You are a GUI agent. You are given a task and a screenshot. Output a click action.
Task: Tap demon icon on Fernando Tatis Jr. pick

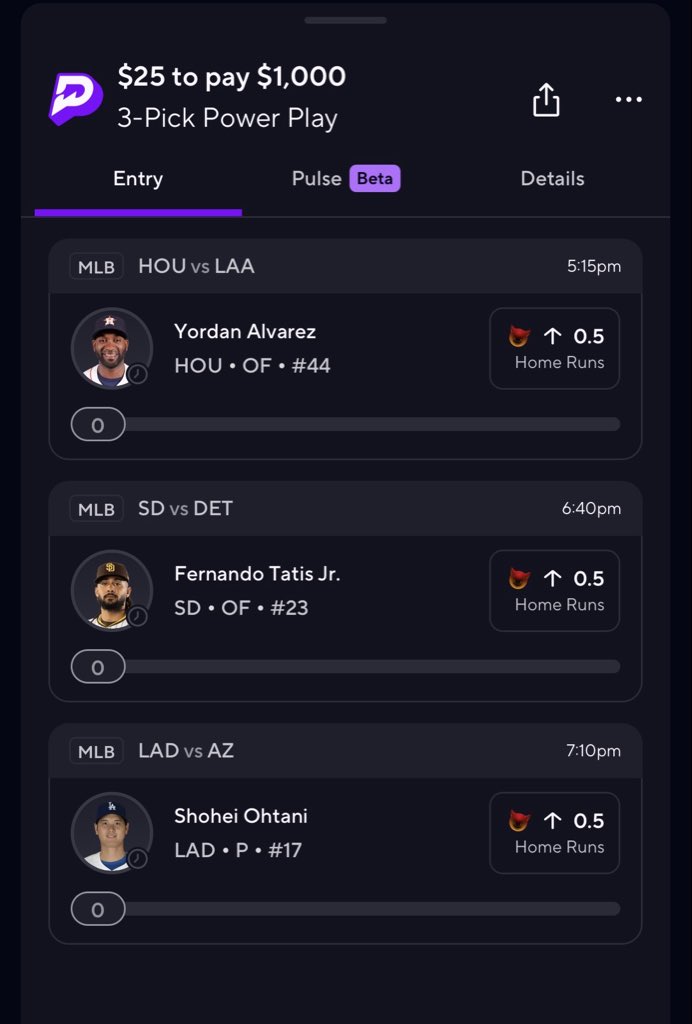[519, 578]
